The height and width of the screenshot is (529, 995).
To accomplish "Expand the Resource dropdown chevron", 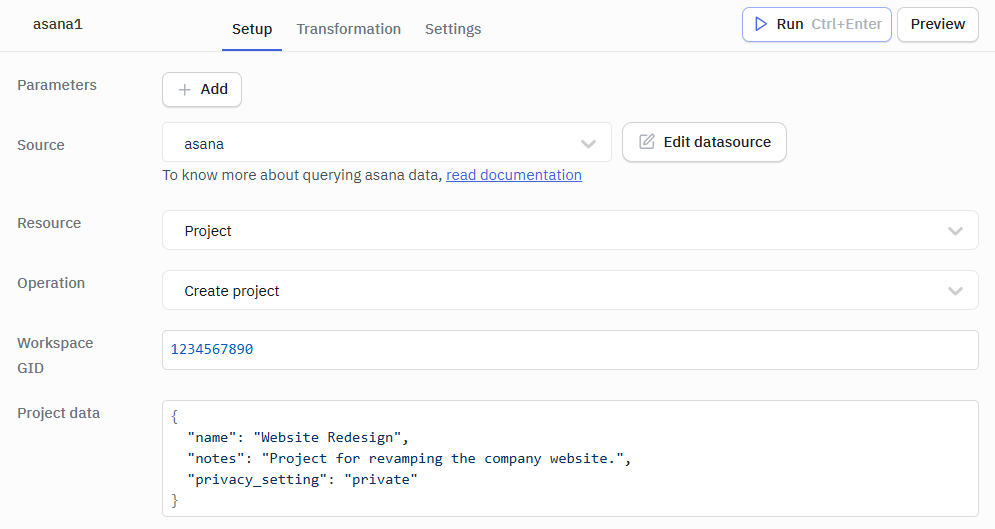I will (x=955, y=231).
